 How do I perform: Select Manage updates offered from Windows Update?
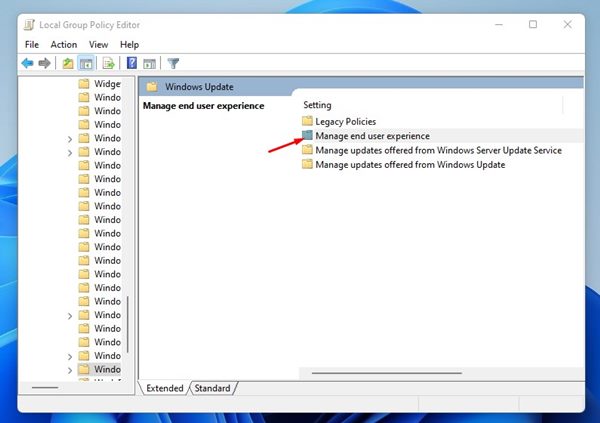[410, 165]
